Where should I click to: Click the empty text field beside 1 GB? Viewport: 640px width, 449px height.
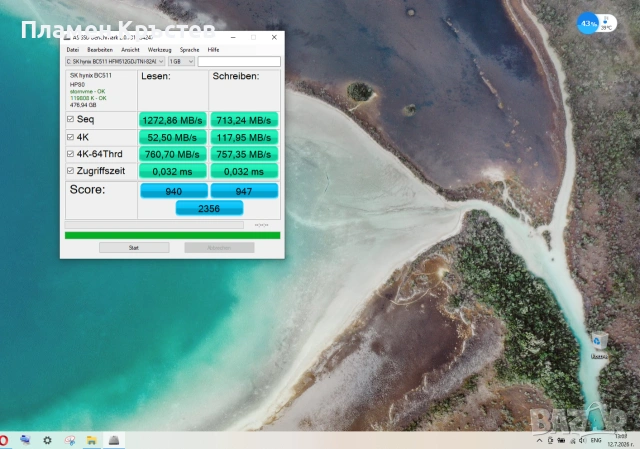click(239, 61)
